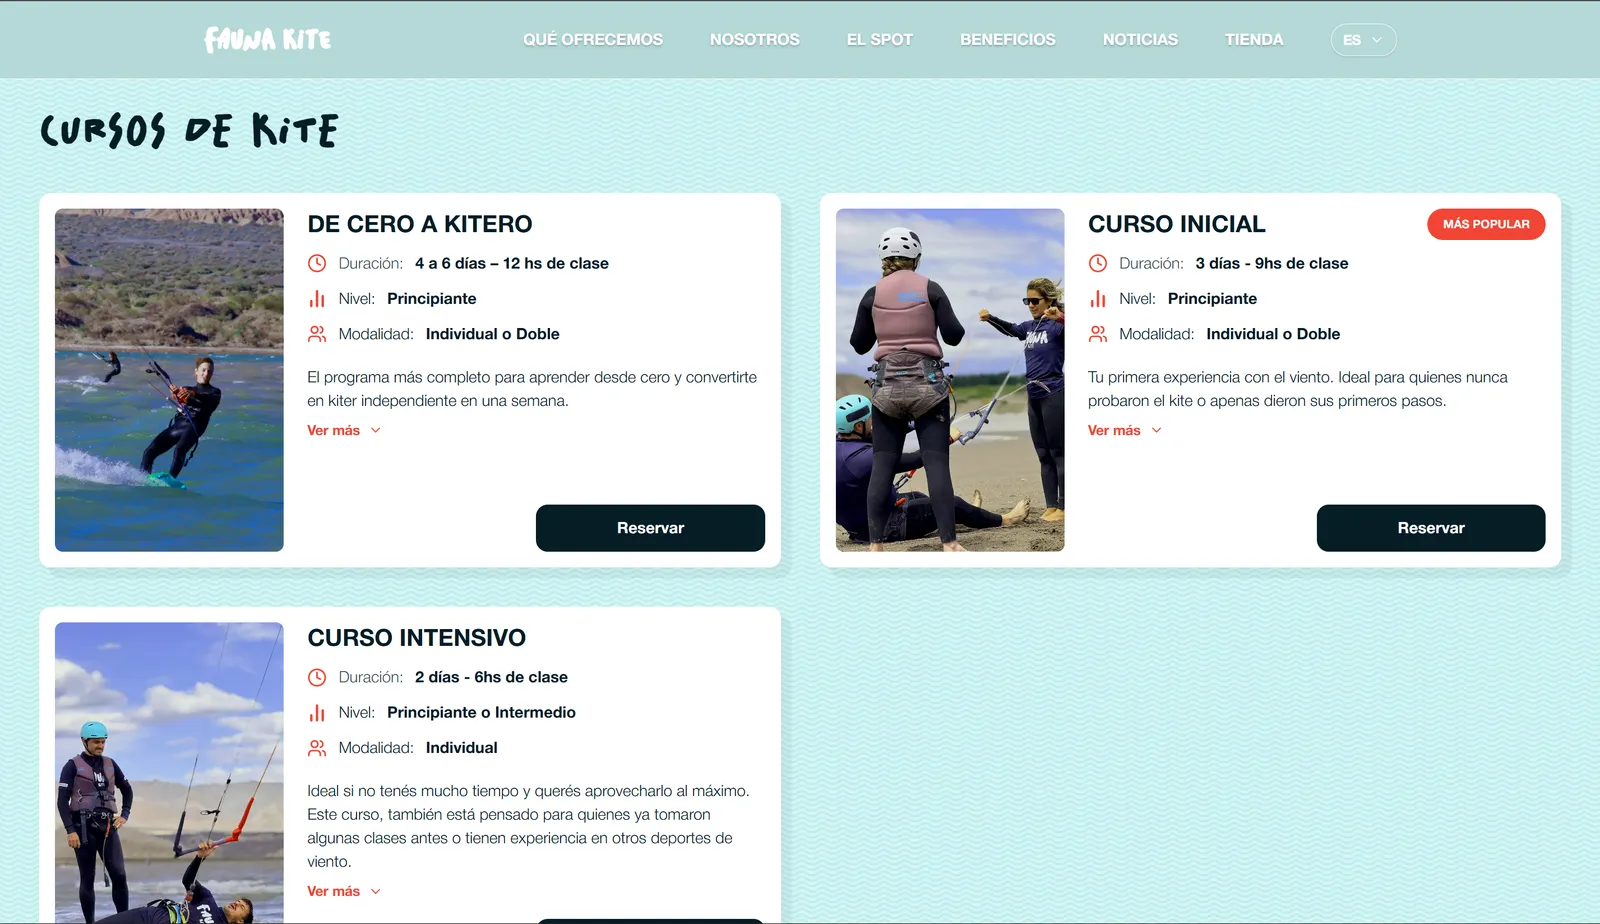This screenshot has height=924, width=1600.
Task: Go to Nosotros page
Action: tap(755, 39)
